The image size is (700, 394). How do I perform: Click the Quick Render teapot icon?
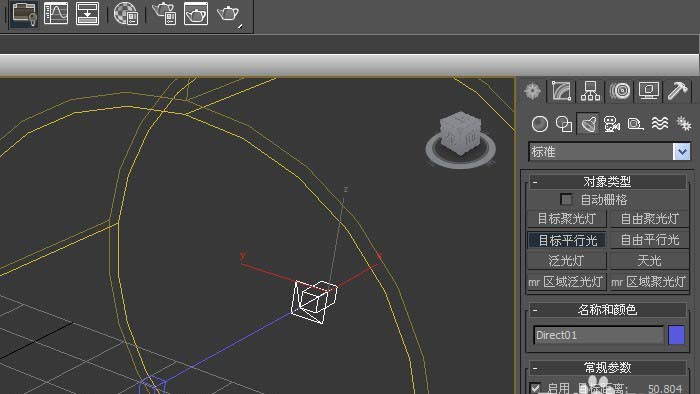coord(228,13)
